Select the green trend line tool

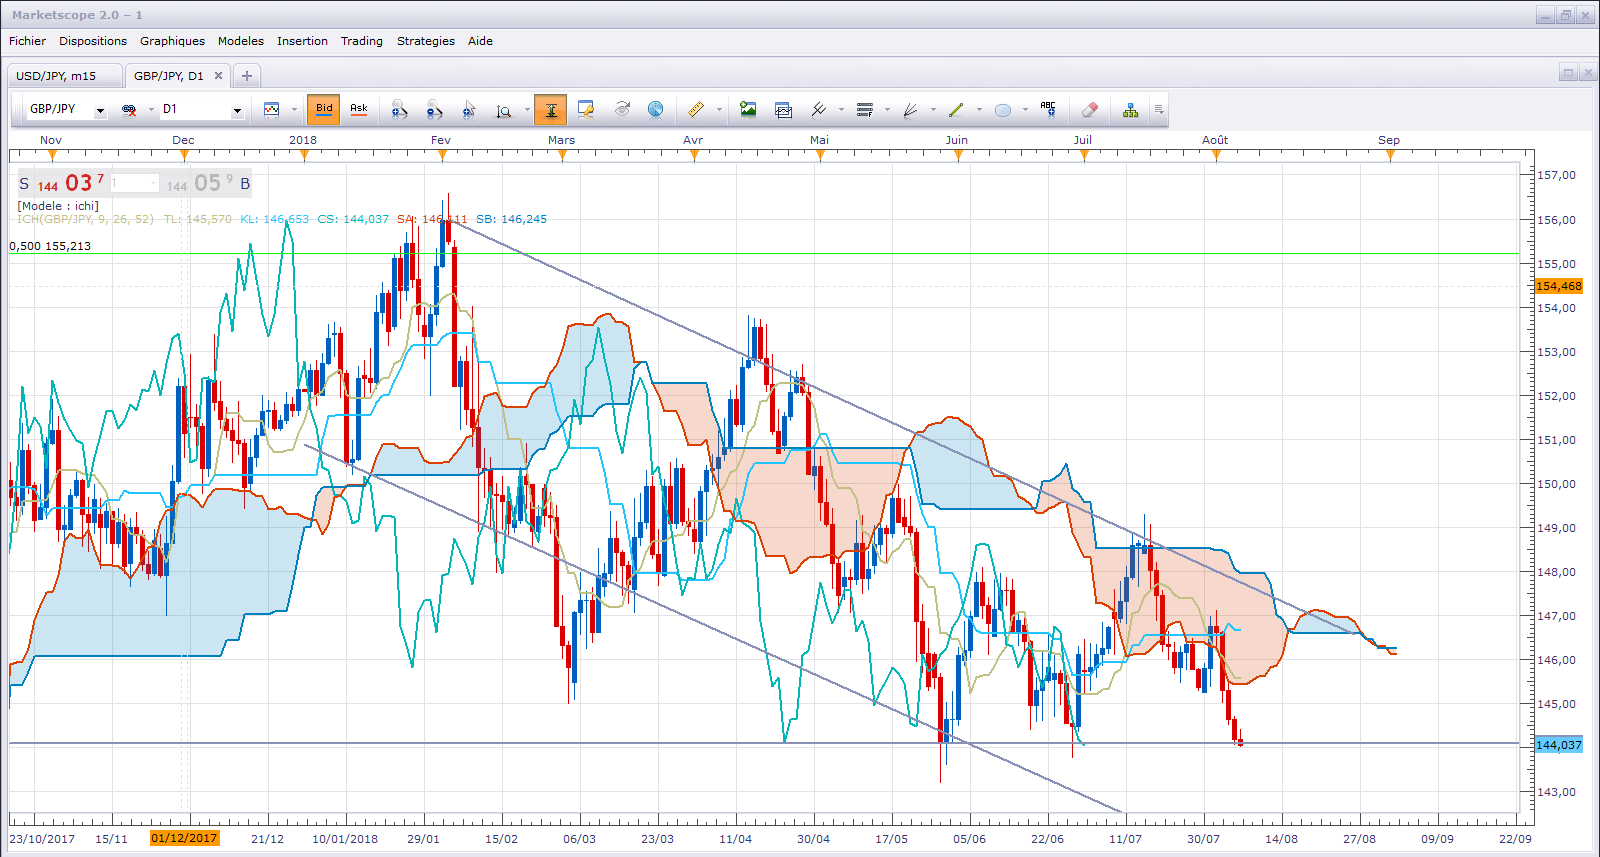pos(956,110)
